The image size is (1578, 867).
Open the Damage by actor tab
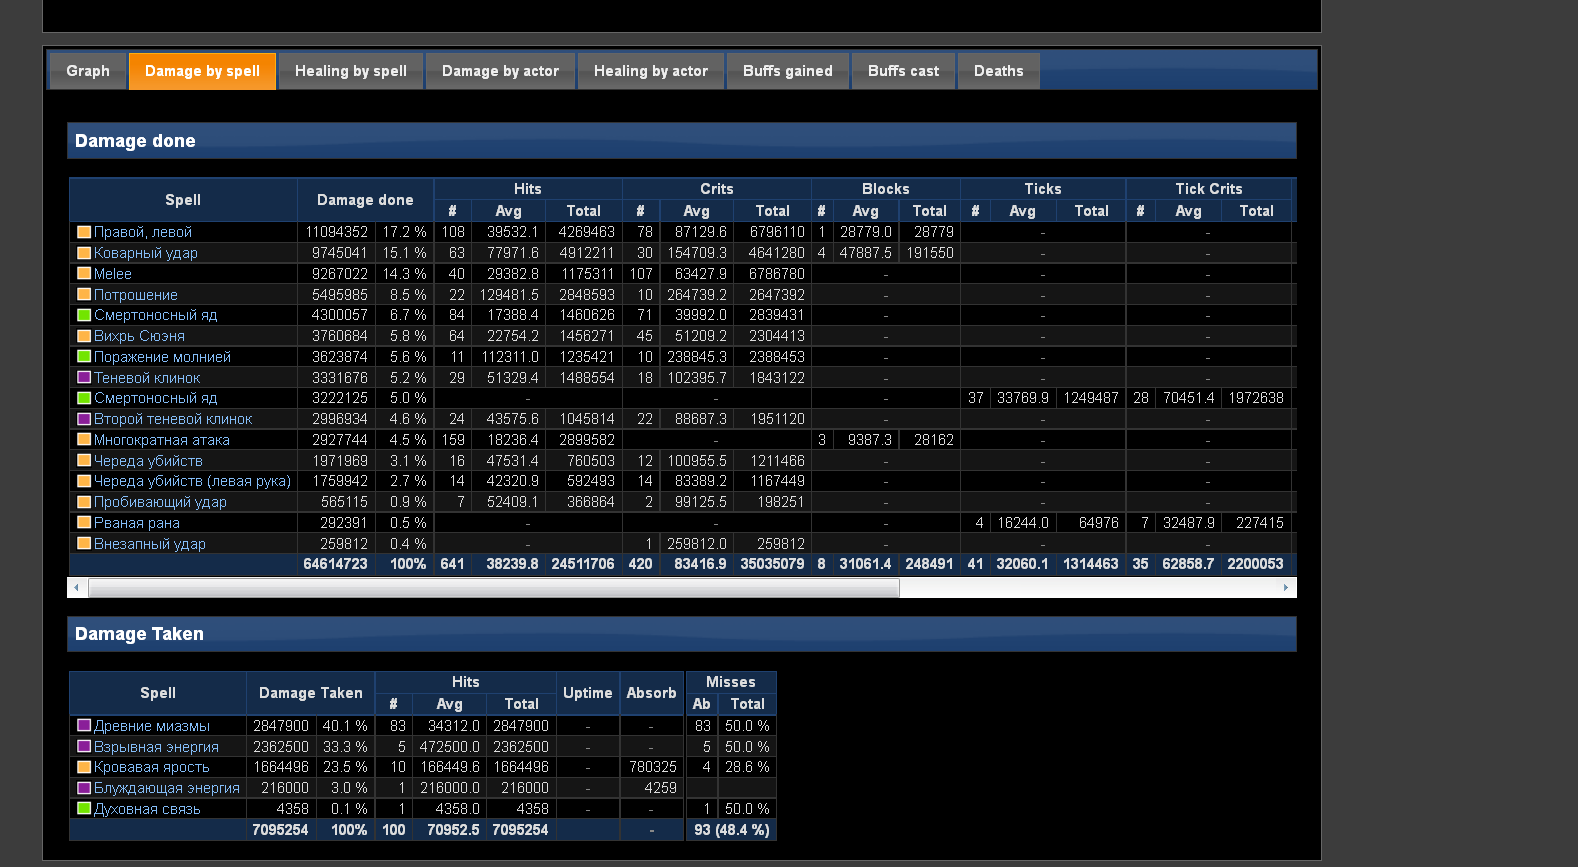pyautogui.click(x=500, y=71)
